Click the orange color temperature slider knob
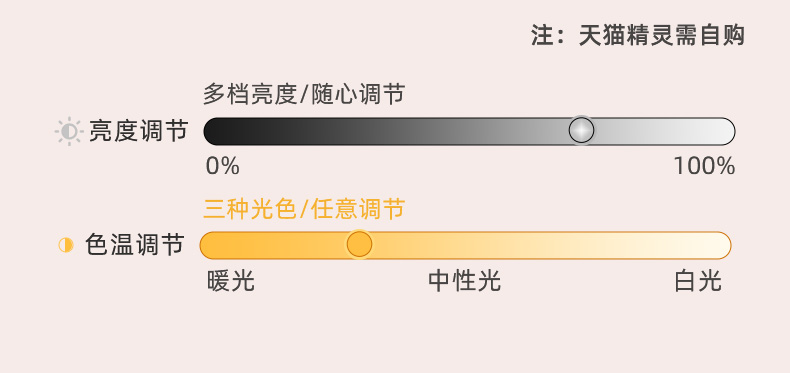The image size is (790, 373). coord(359,244)
